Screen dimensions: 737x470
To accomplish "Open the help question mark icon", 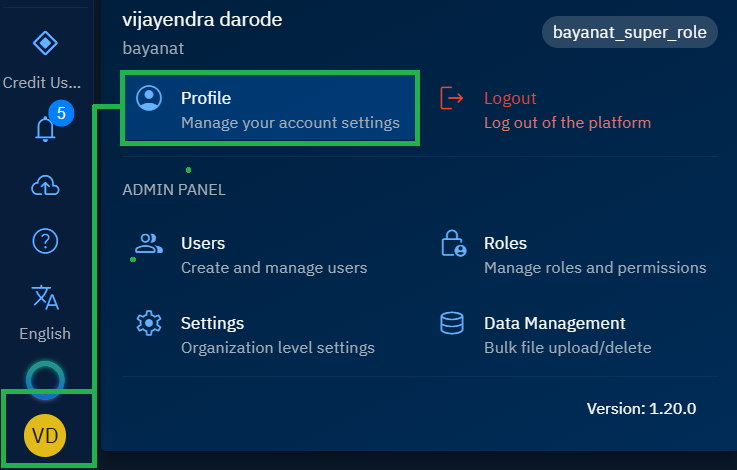I will (45, 241).
